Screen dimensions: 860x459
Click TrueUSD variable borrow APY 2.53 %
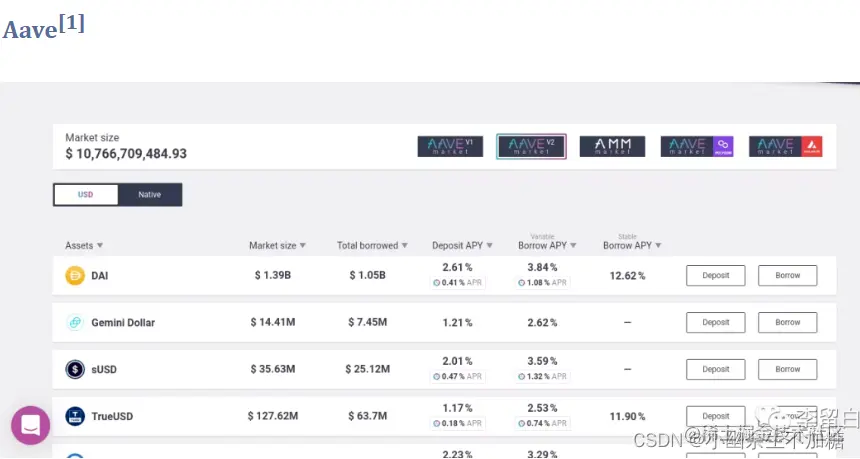(x=542, y=408)
